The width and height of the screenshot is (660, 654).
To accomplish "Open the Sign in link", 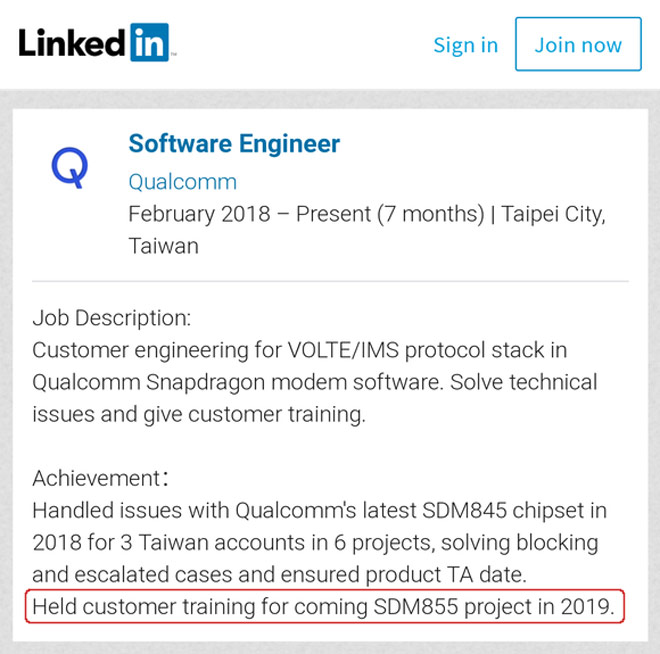I will pos(465,45).
